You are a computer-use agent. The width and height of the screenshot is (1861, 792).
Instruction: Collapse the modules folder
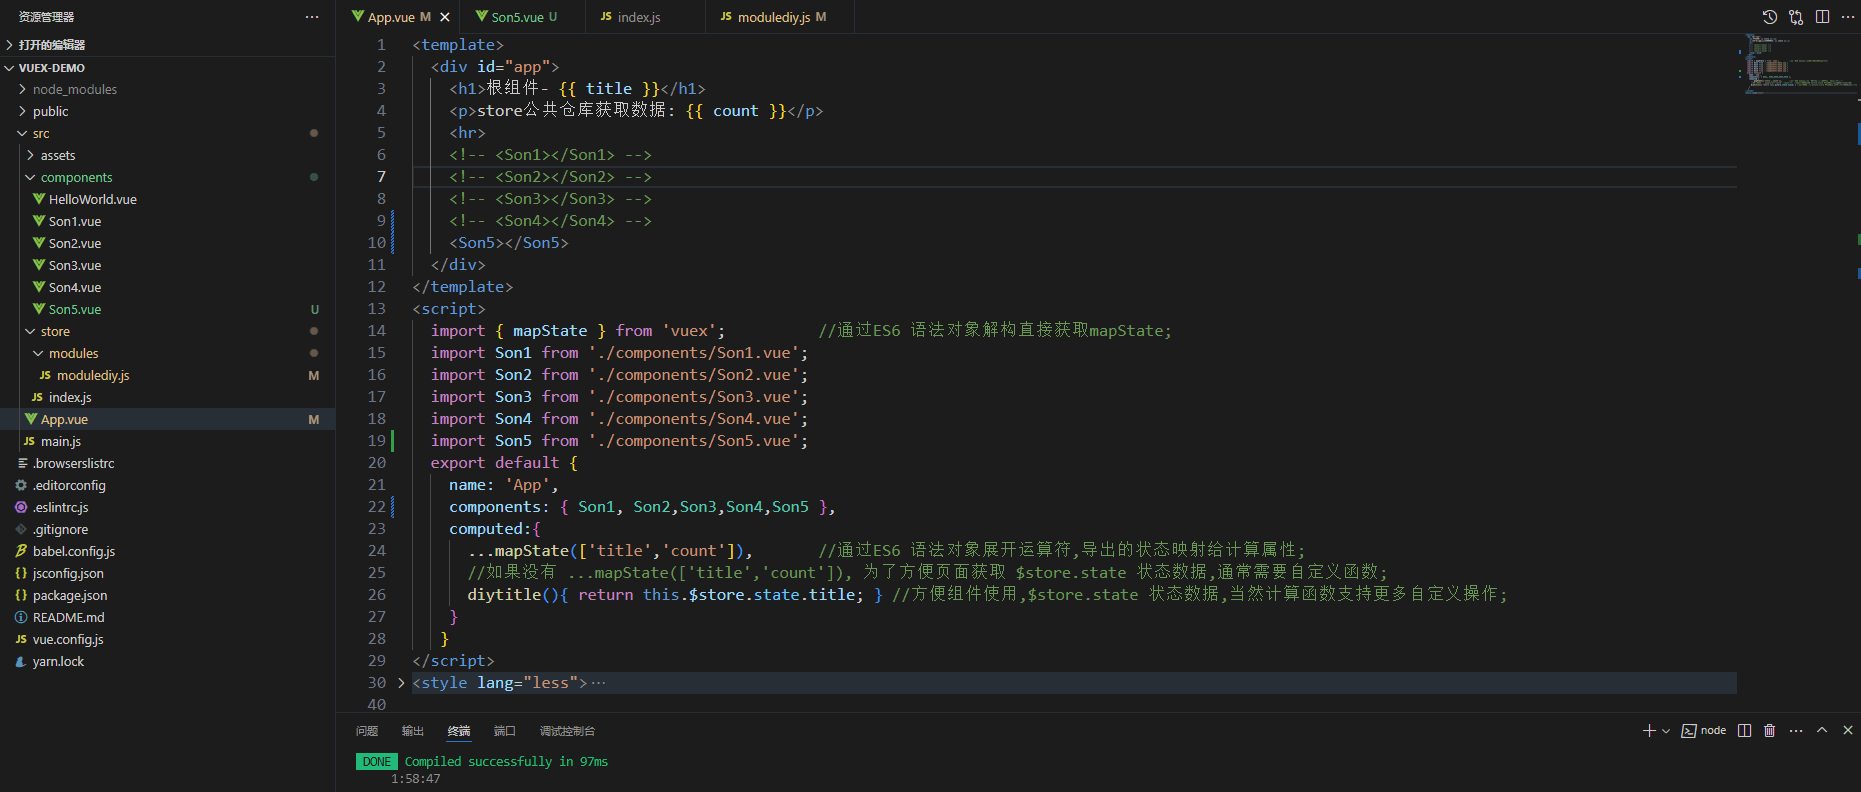click(x=167, y=353)
